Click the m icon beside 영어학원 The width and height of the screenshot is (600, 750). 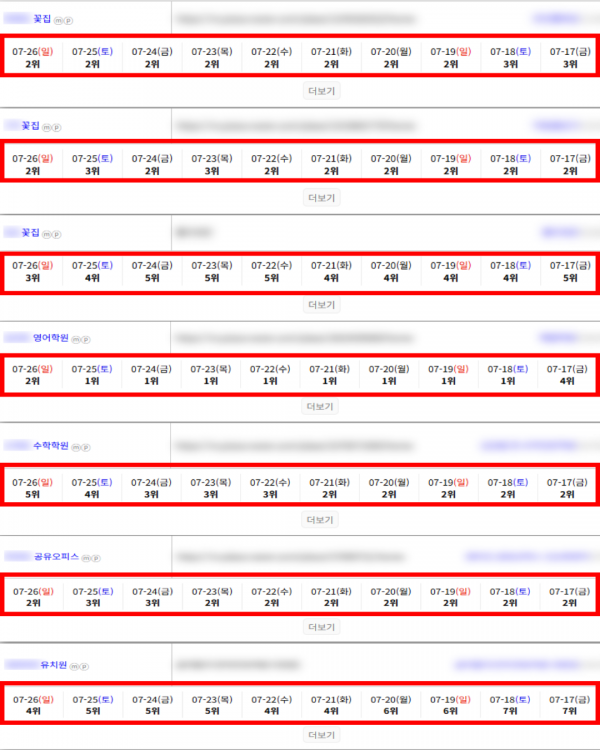(76, 340)
